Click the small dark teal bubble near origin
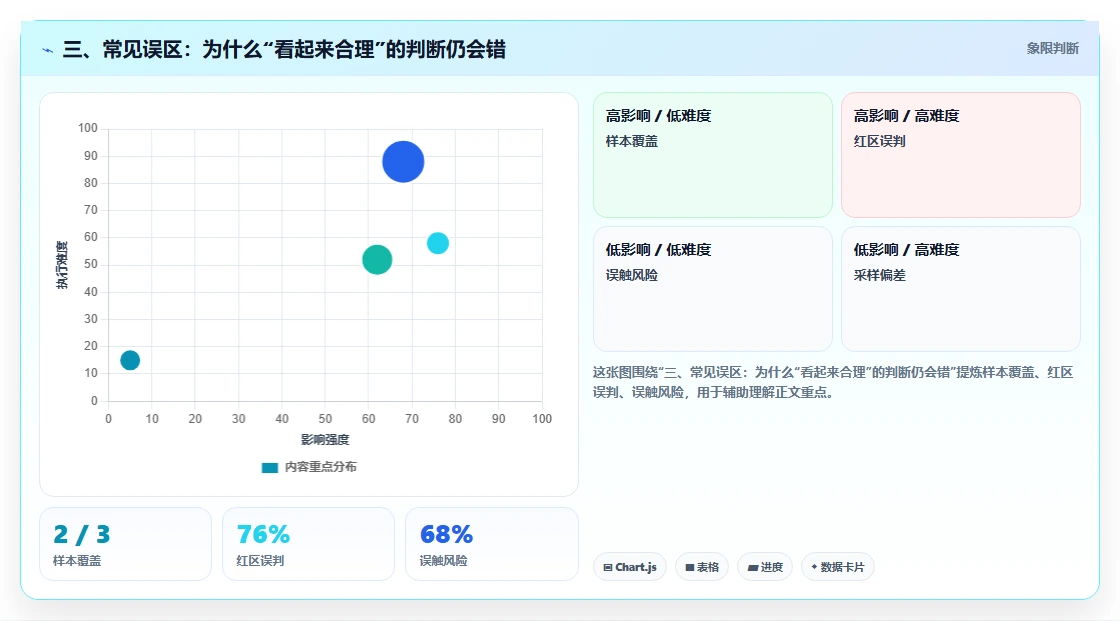This screenshot has height=621, width=1120. (130, 360)
